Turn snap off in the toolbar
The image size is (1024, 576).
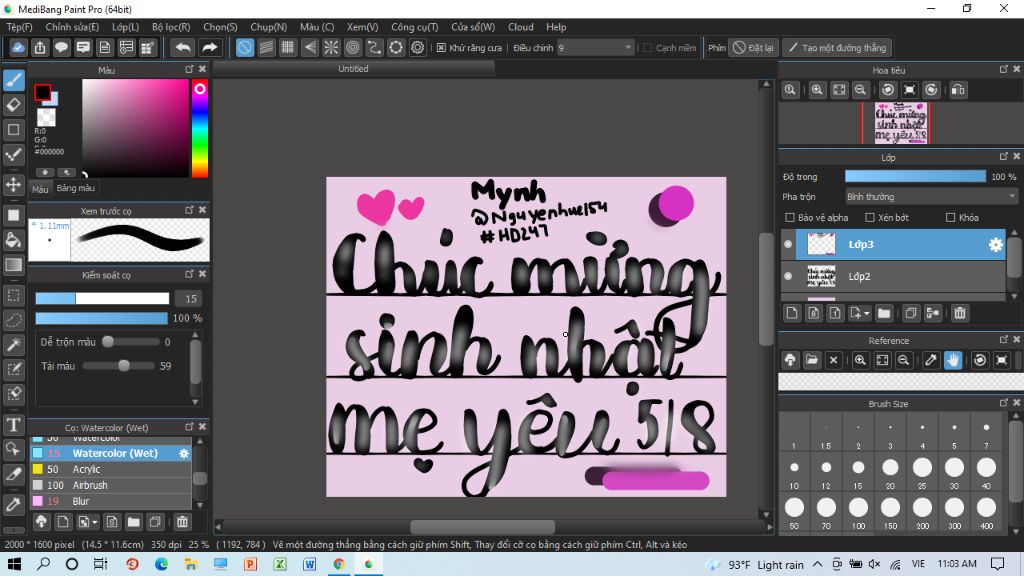[x=245, y=48]
